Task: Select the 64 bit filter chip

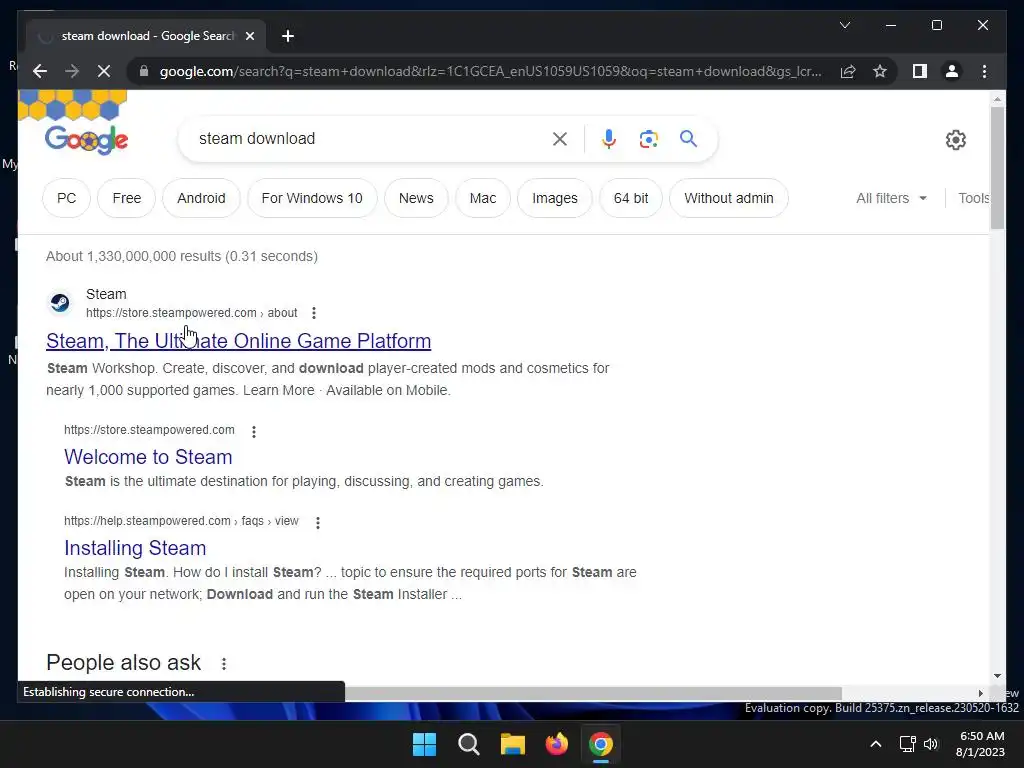Action: (631, 198)
